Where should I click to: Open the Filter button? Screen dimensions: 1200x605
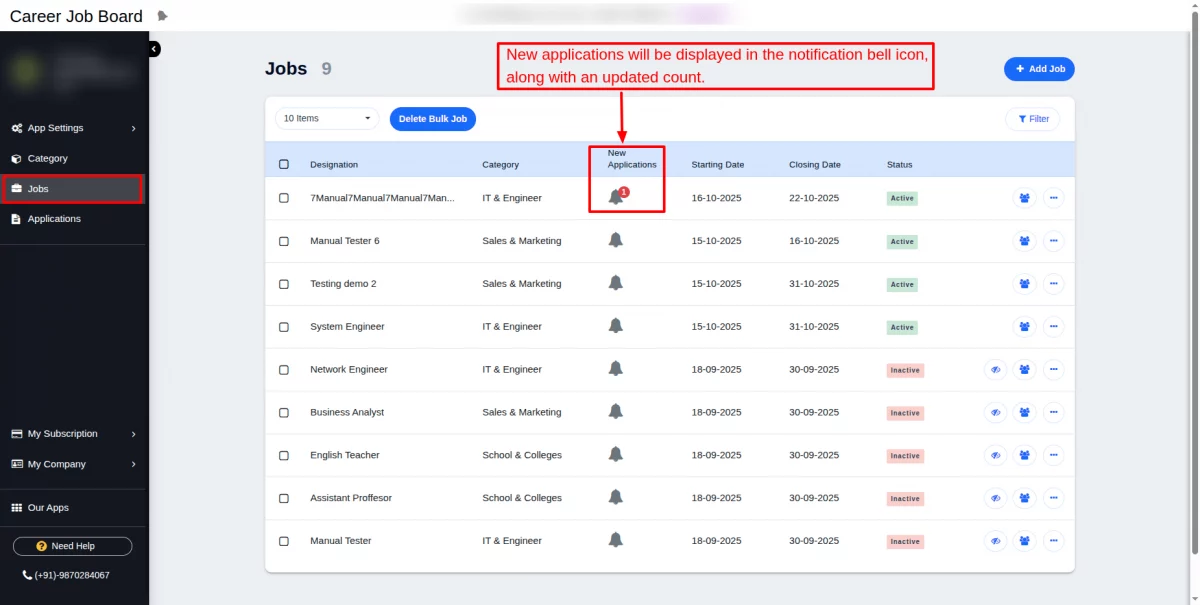[1033, 119]
